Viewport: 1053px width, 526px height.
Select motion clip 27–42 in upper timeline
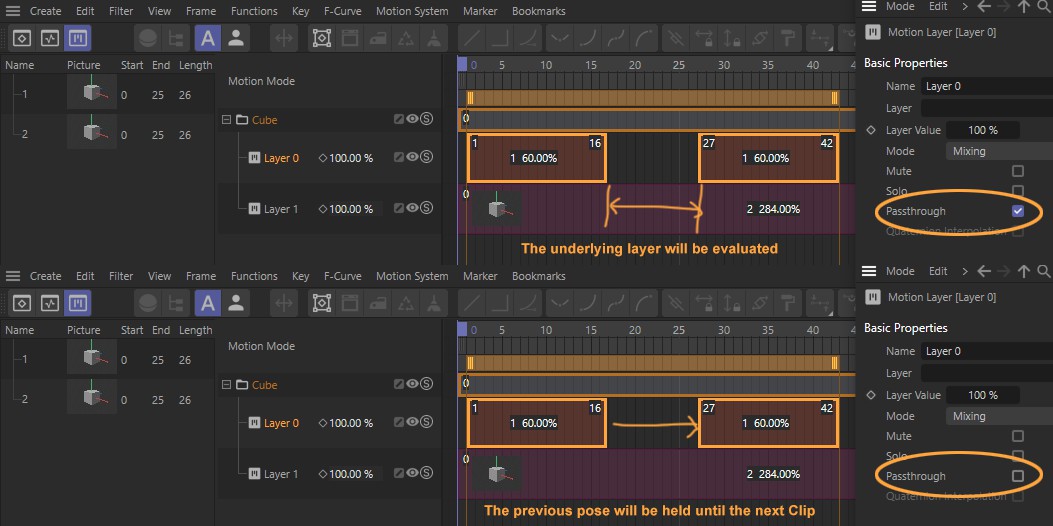(x=768, y=158)
